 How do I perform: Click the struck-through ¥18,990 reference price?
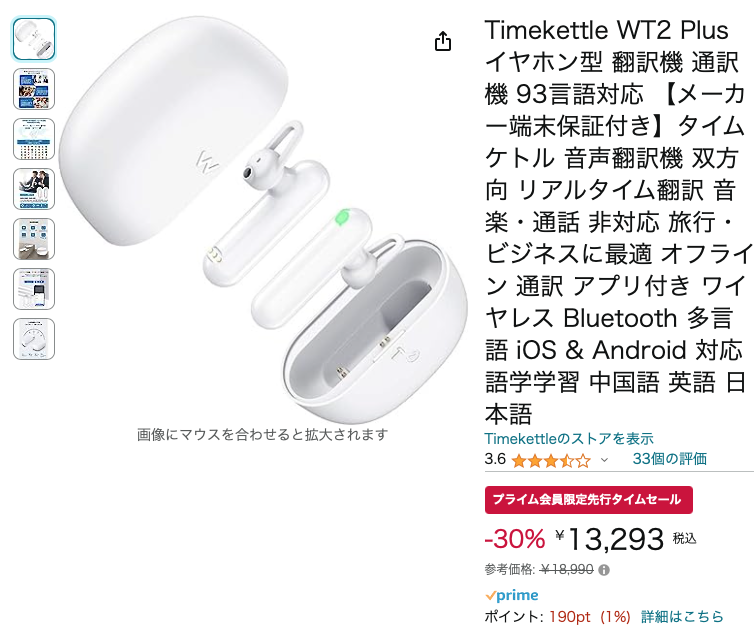point(566,570)
